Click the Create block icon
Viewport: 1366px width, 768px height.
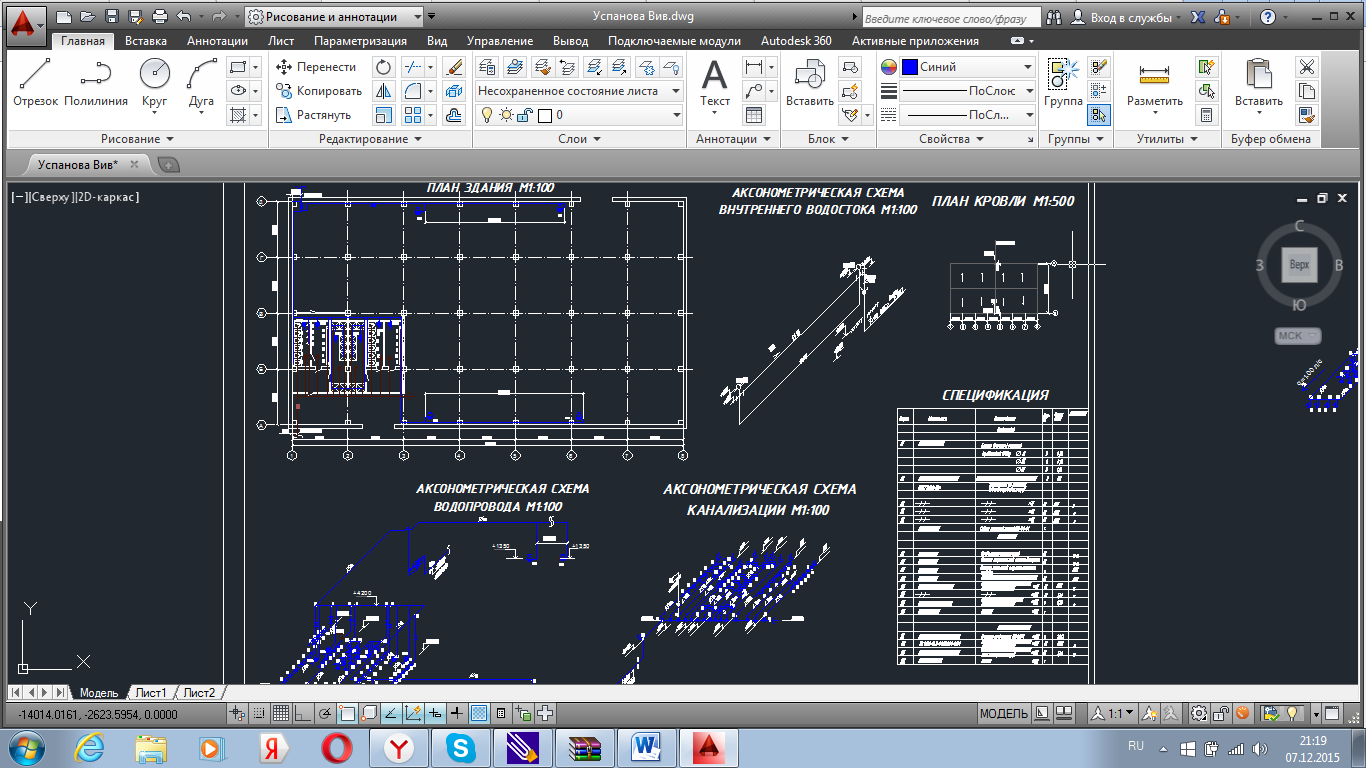[850, 67]
